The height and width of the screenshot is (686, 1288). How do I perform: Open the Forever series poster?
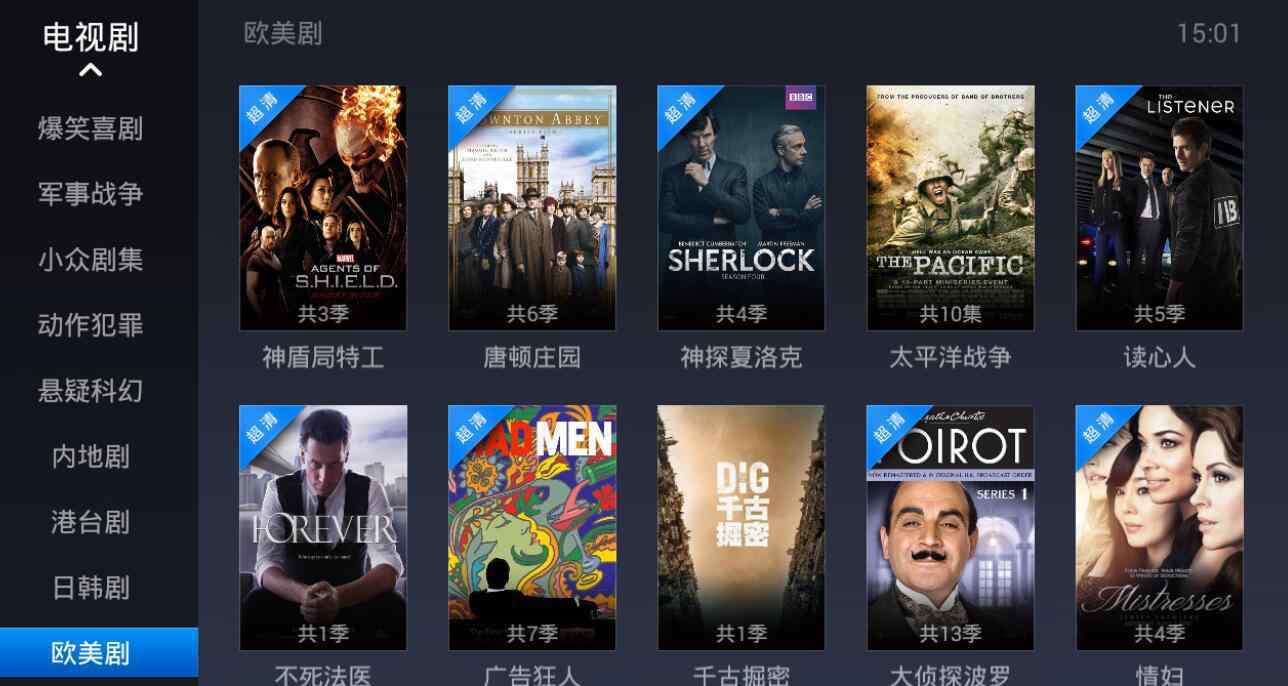323,528
